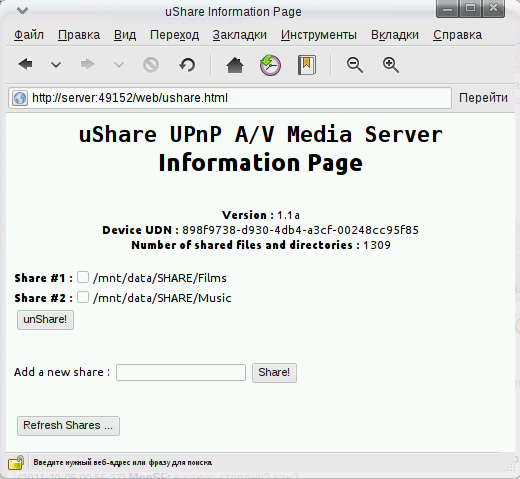This screenshot has height=479, width=520.
Task: Open the Вид menu
Action: [x=125, y=35]
